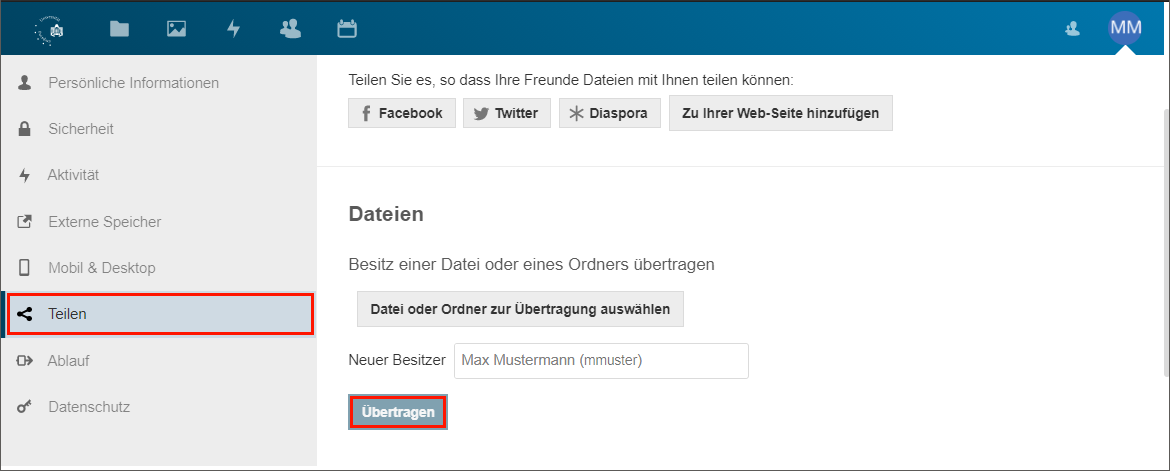Open Persönliche Informationen settings section

click(133, 83)
